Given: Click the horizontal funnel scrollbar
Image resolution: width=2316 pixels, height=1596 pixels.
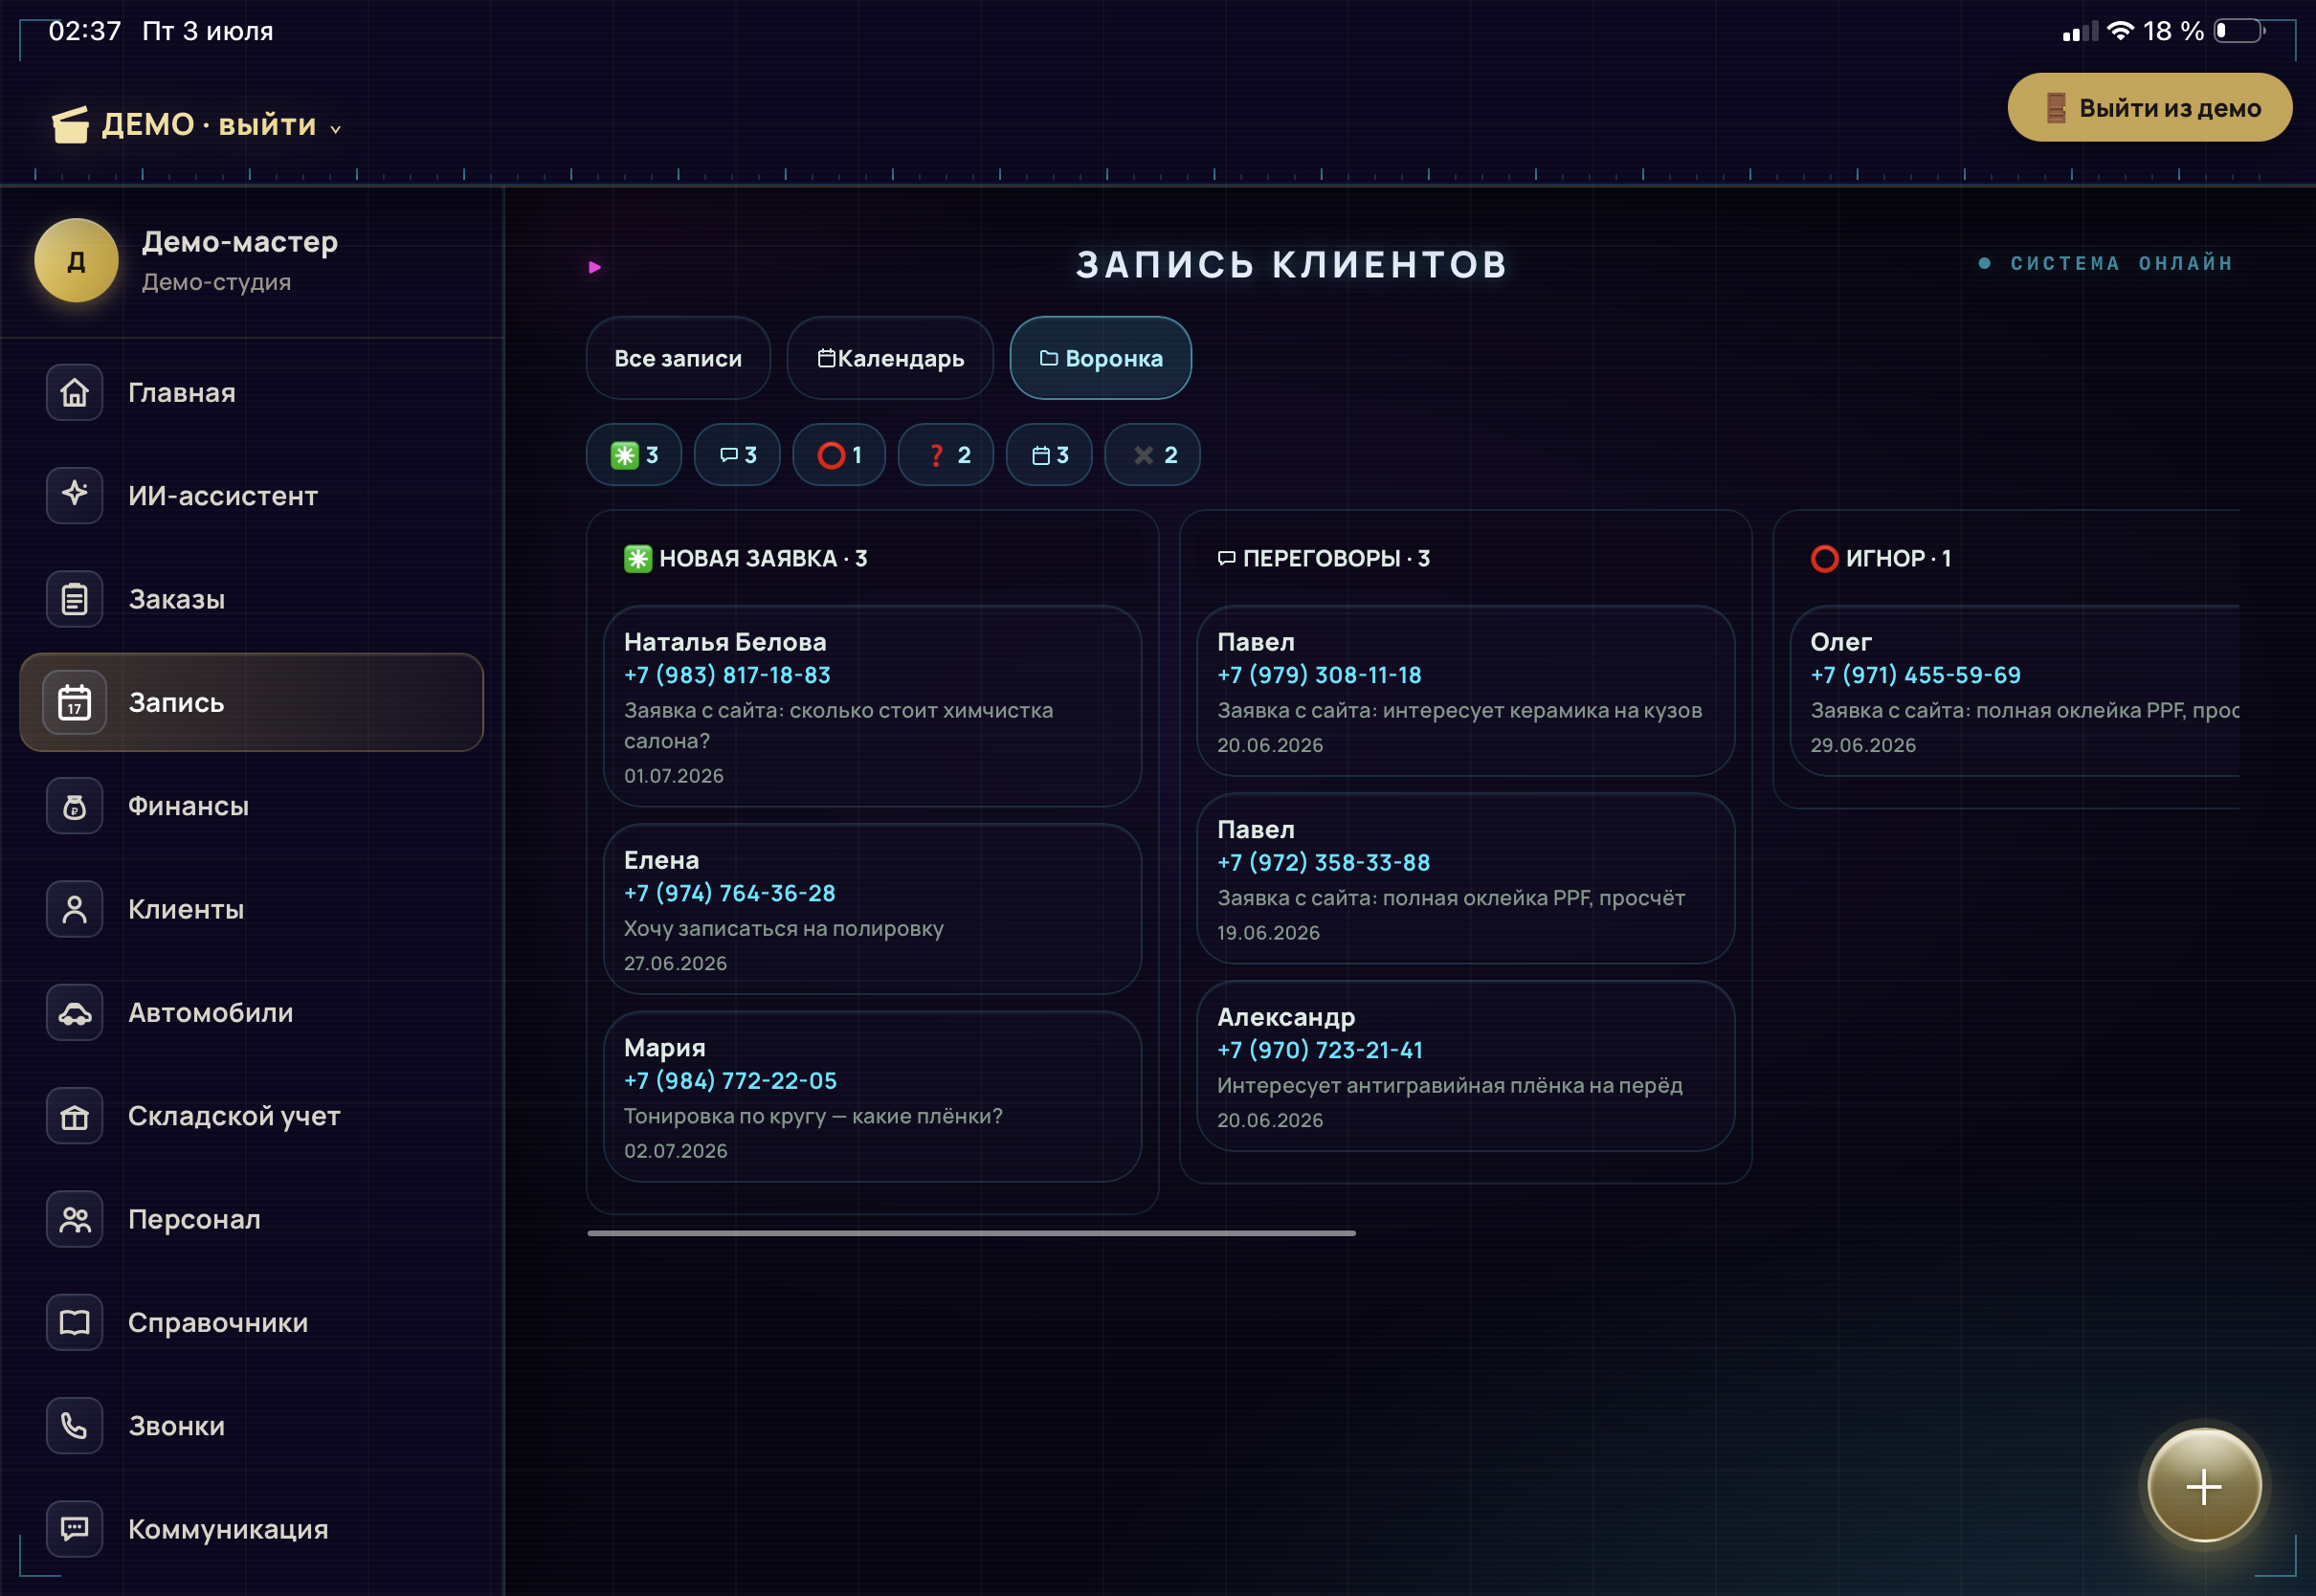Looking at the screenshot, I should (972, 1234).
